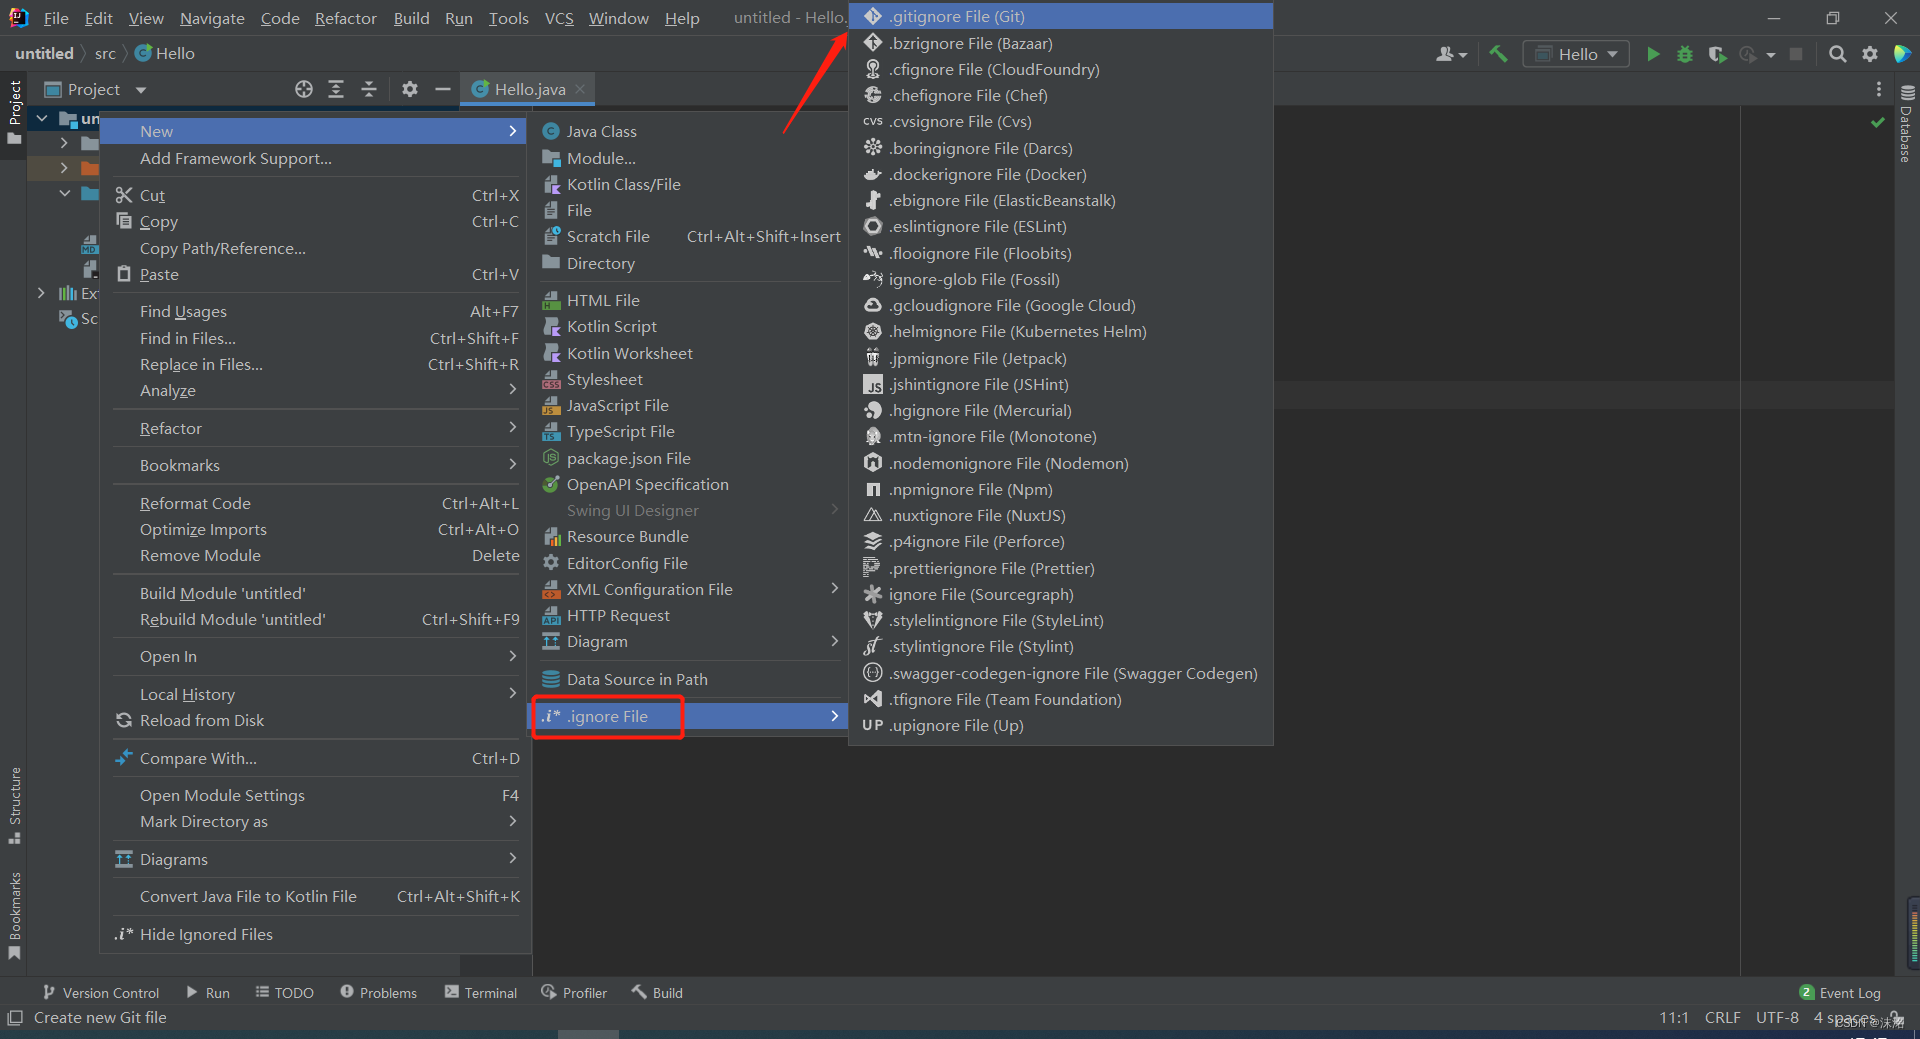Open the TODO tool window
Screen dimensions: 1920x1039
(284, 992)
